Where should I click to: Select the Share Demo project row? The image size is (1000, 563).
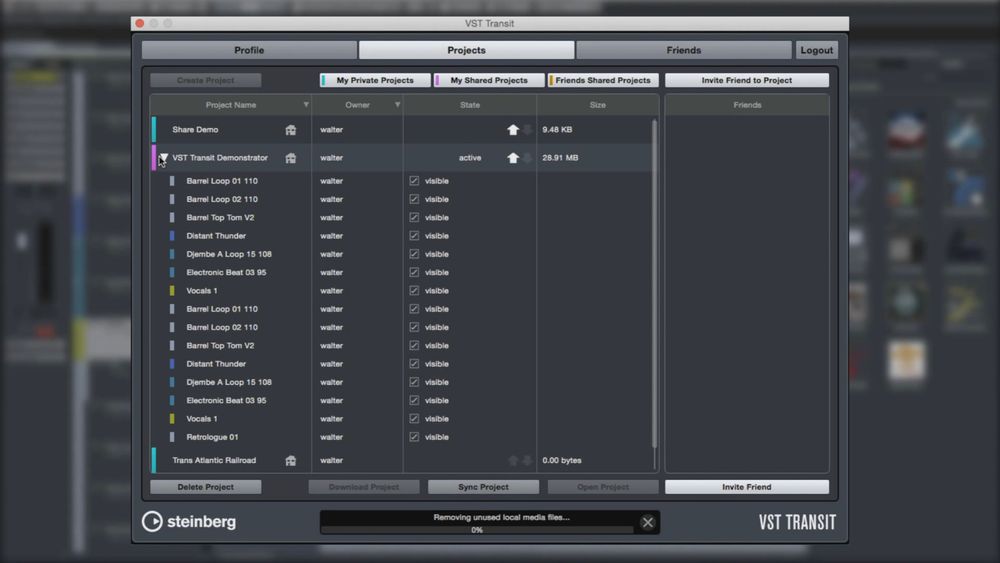pos(402,129)
